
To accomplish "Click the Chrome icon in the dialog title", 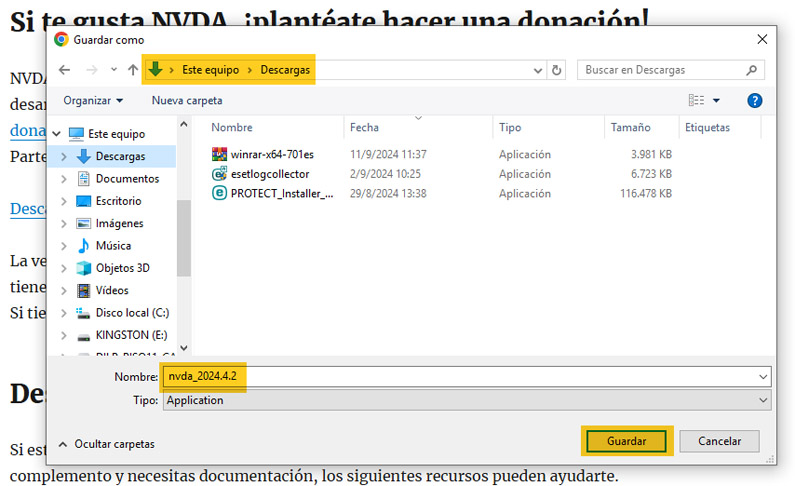I will click(61, 39).
